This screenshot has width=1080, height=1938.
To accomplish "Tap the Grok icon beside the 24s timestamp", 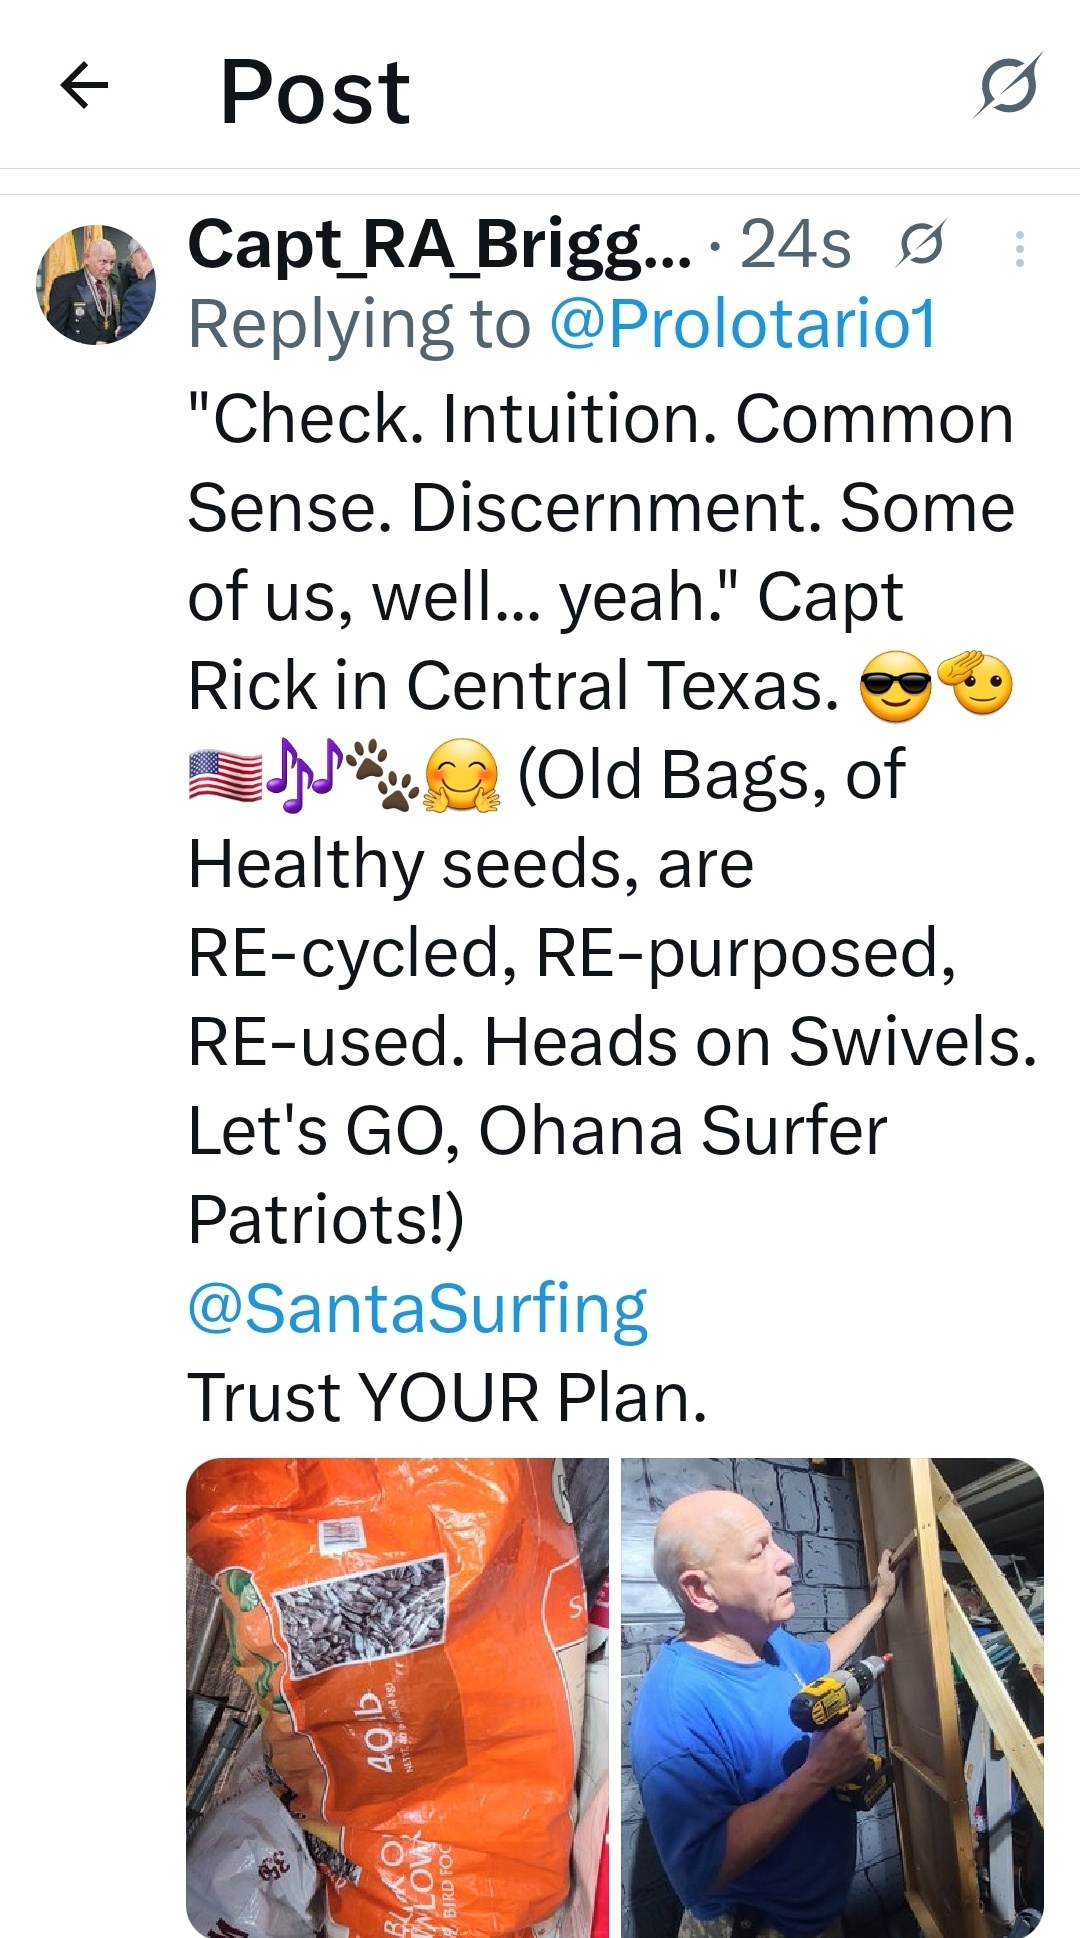I will coord(920,245).
